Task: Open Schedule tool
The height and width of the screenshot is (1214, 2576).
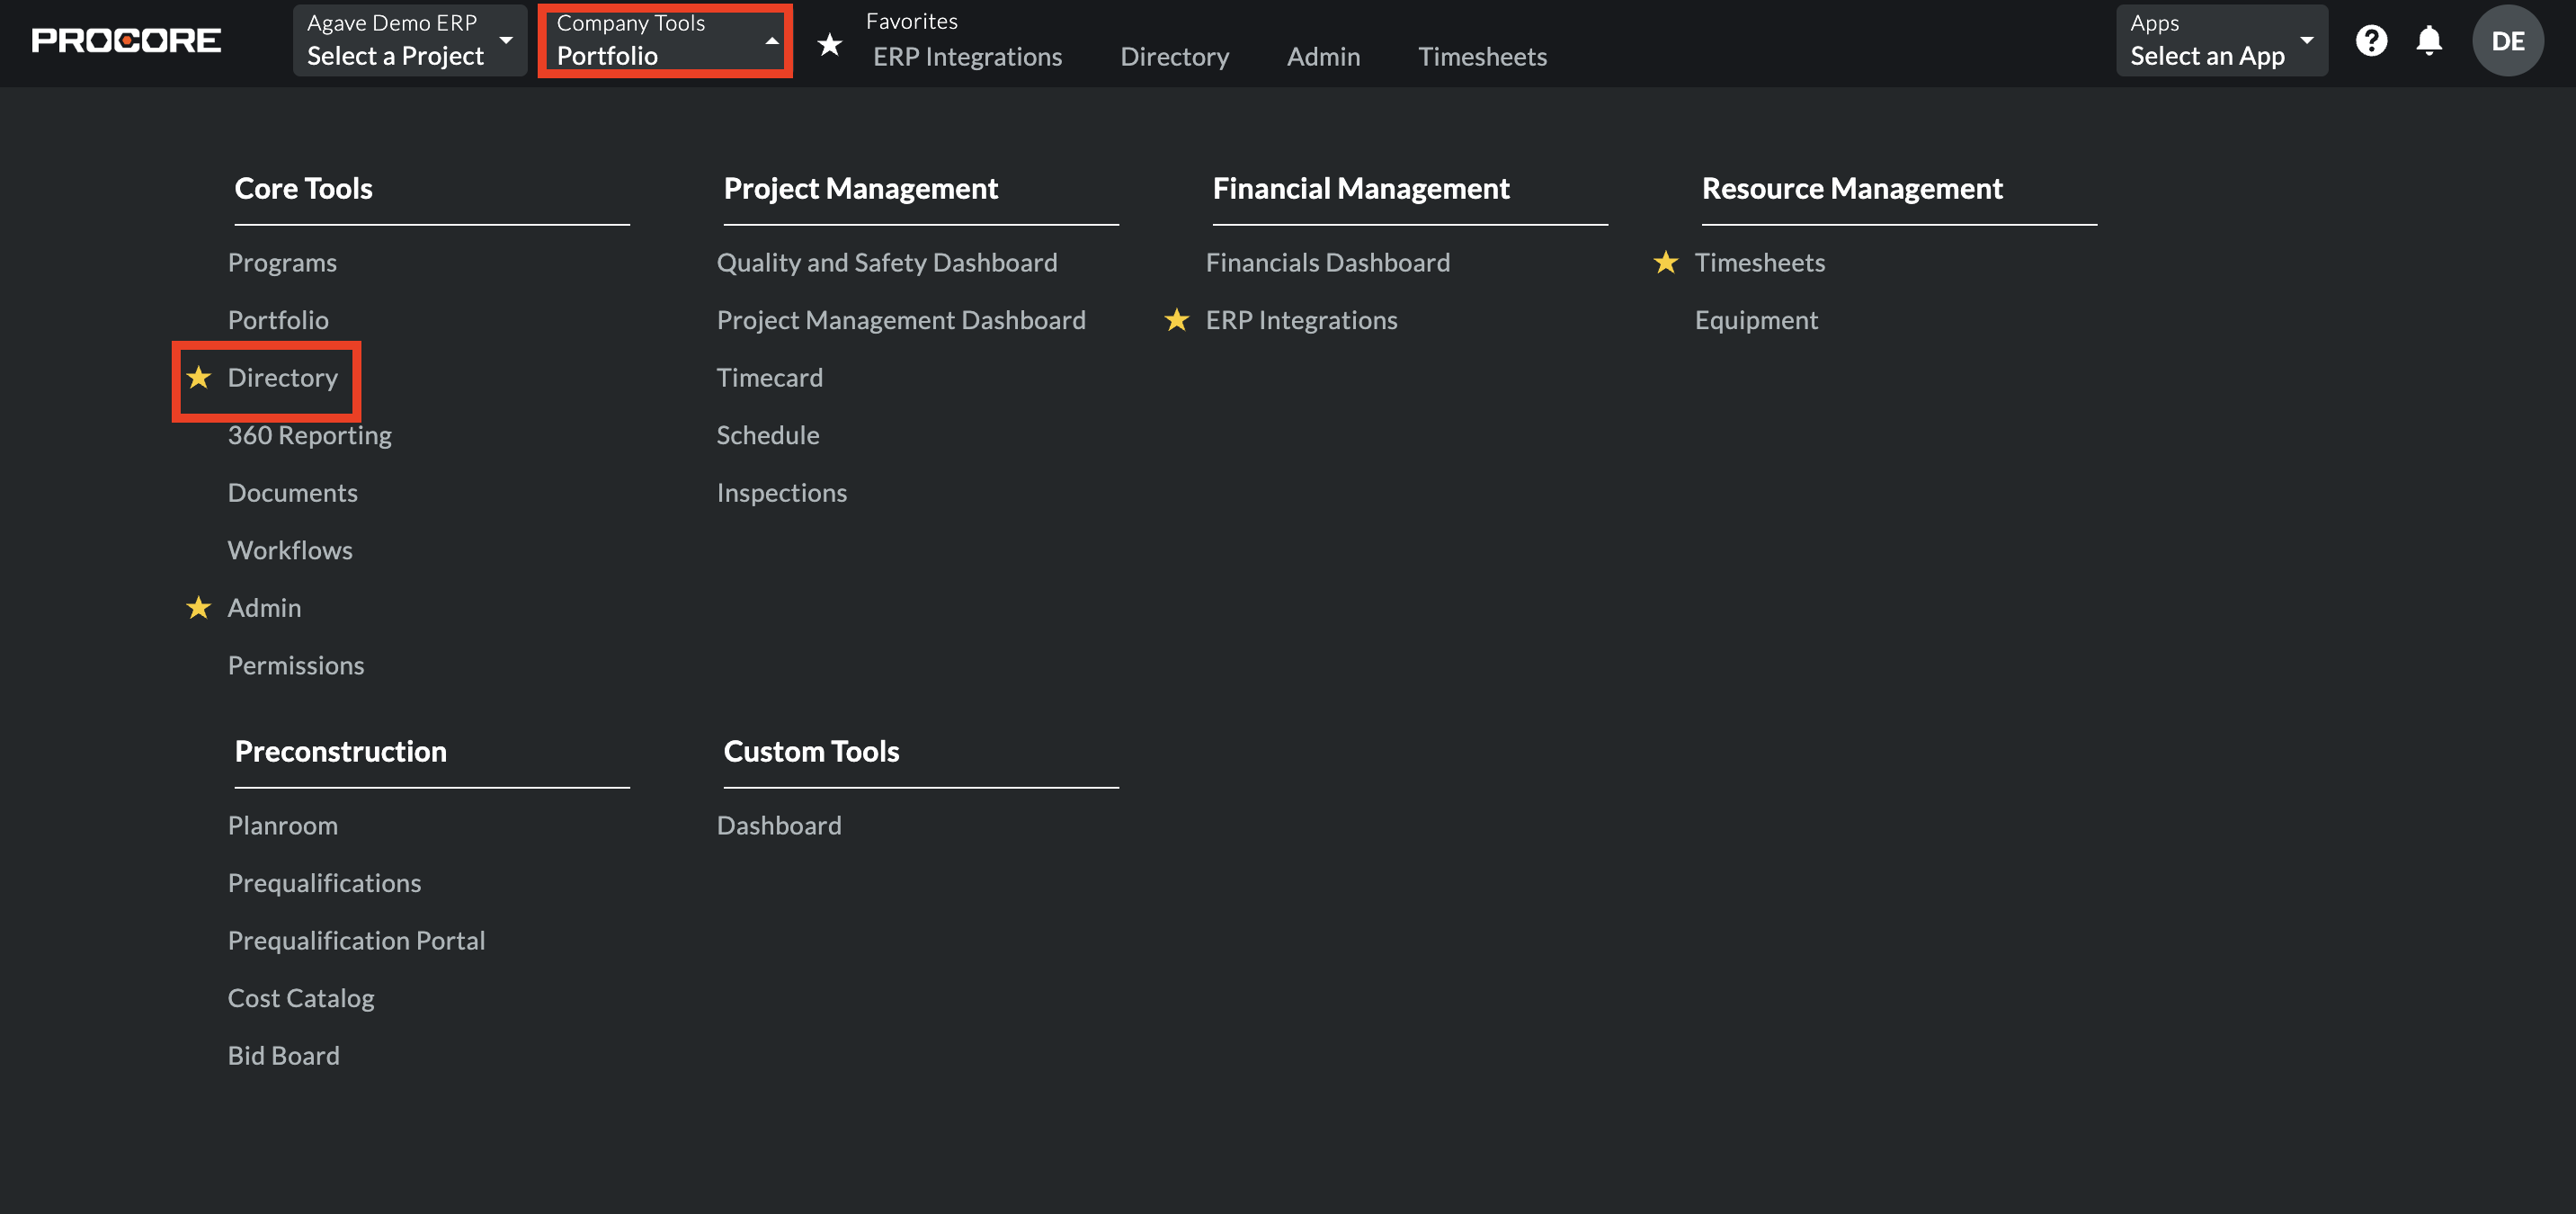Action: tap(768, 434)
